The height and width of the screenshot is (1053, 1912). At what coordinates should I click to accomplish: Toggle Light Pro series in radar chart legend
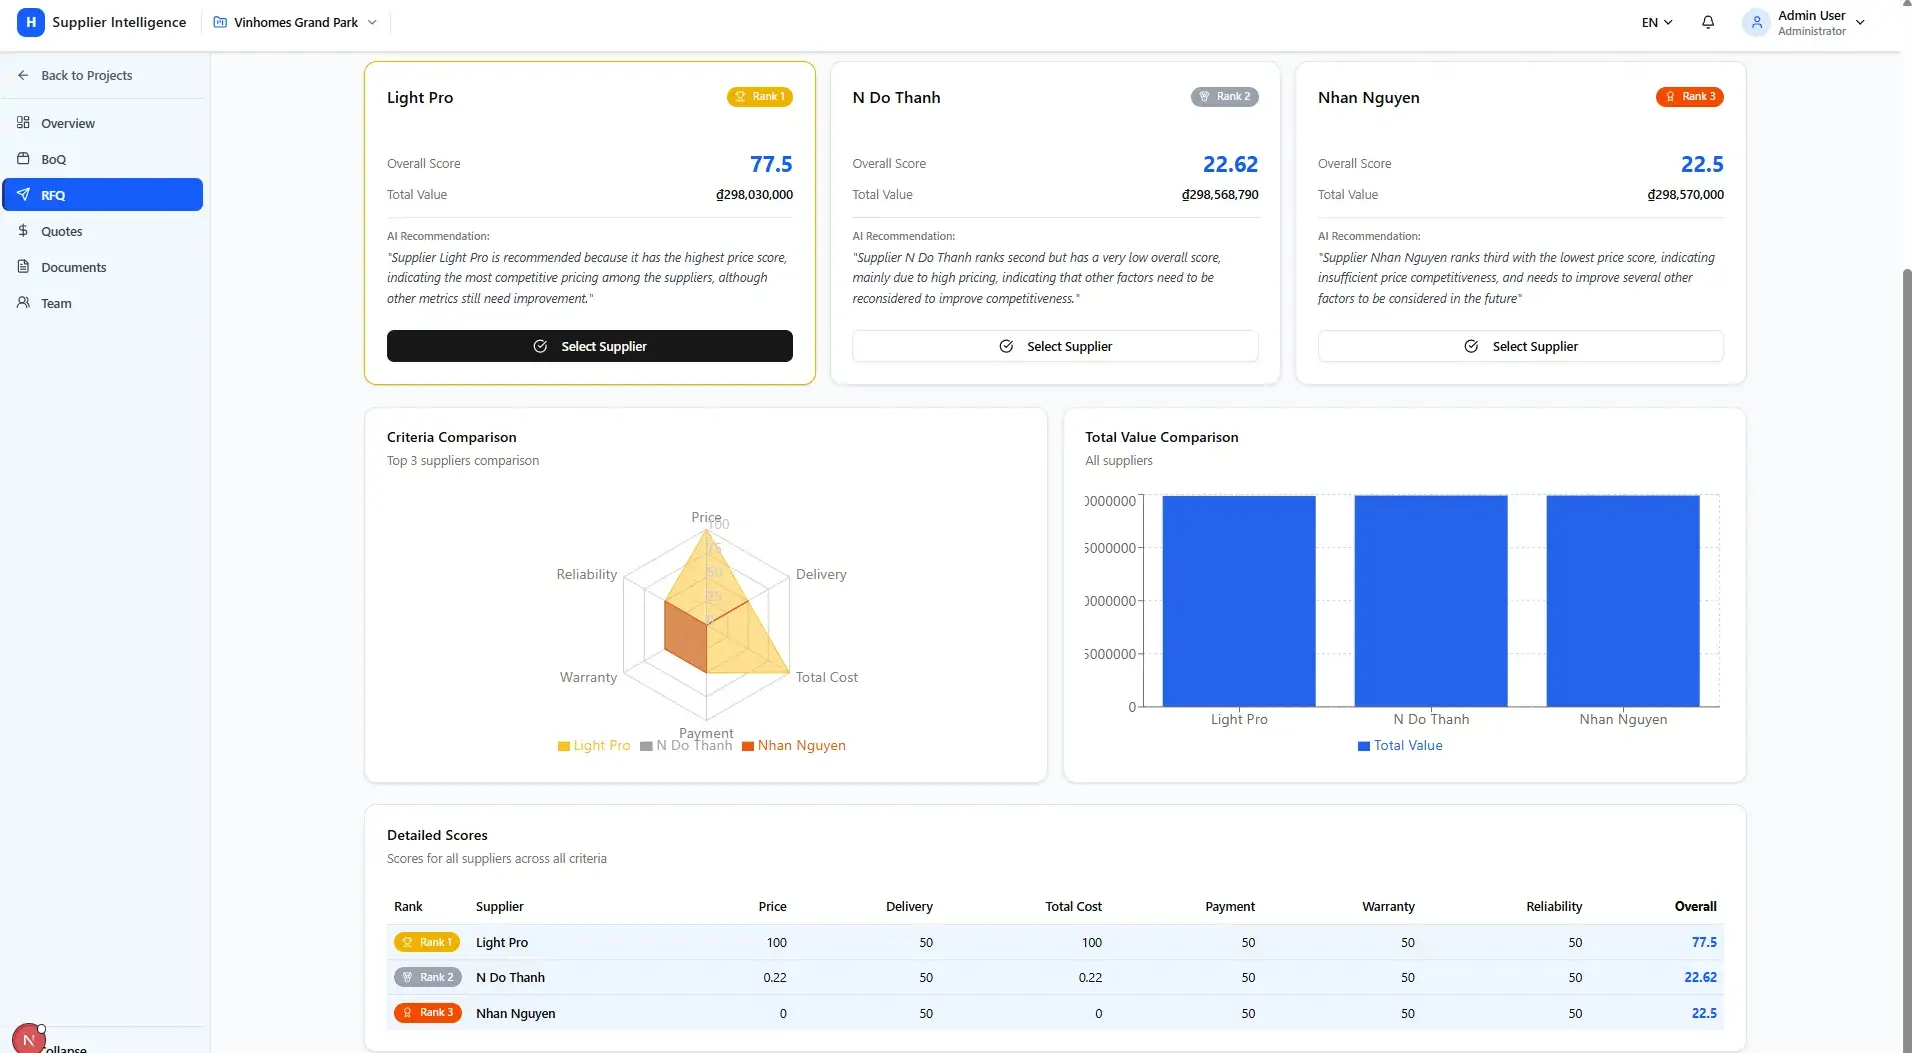tap(594, 746)
